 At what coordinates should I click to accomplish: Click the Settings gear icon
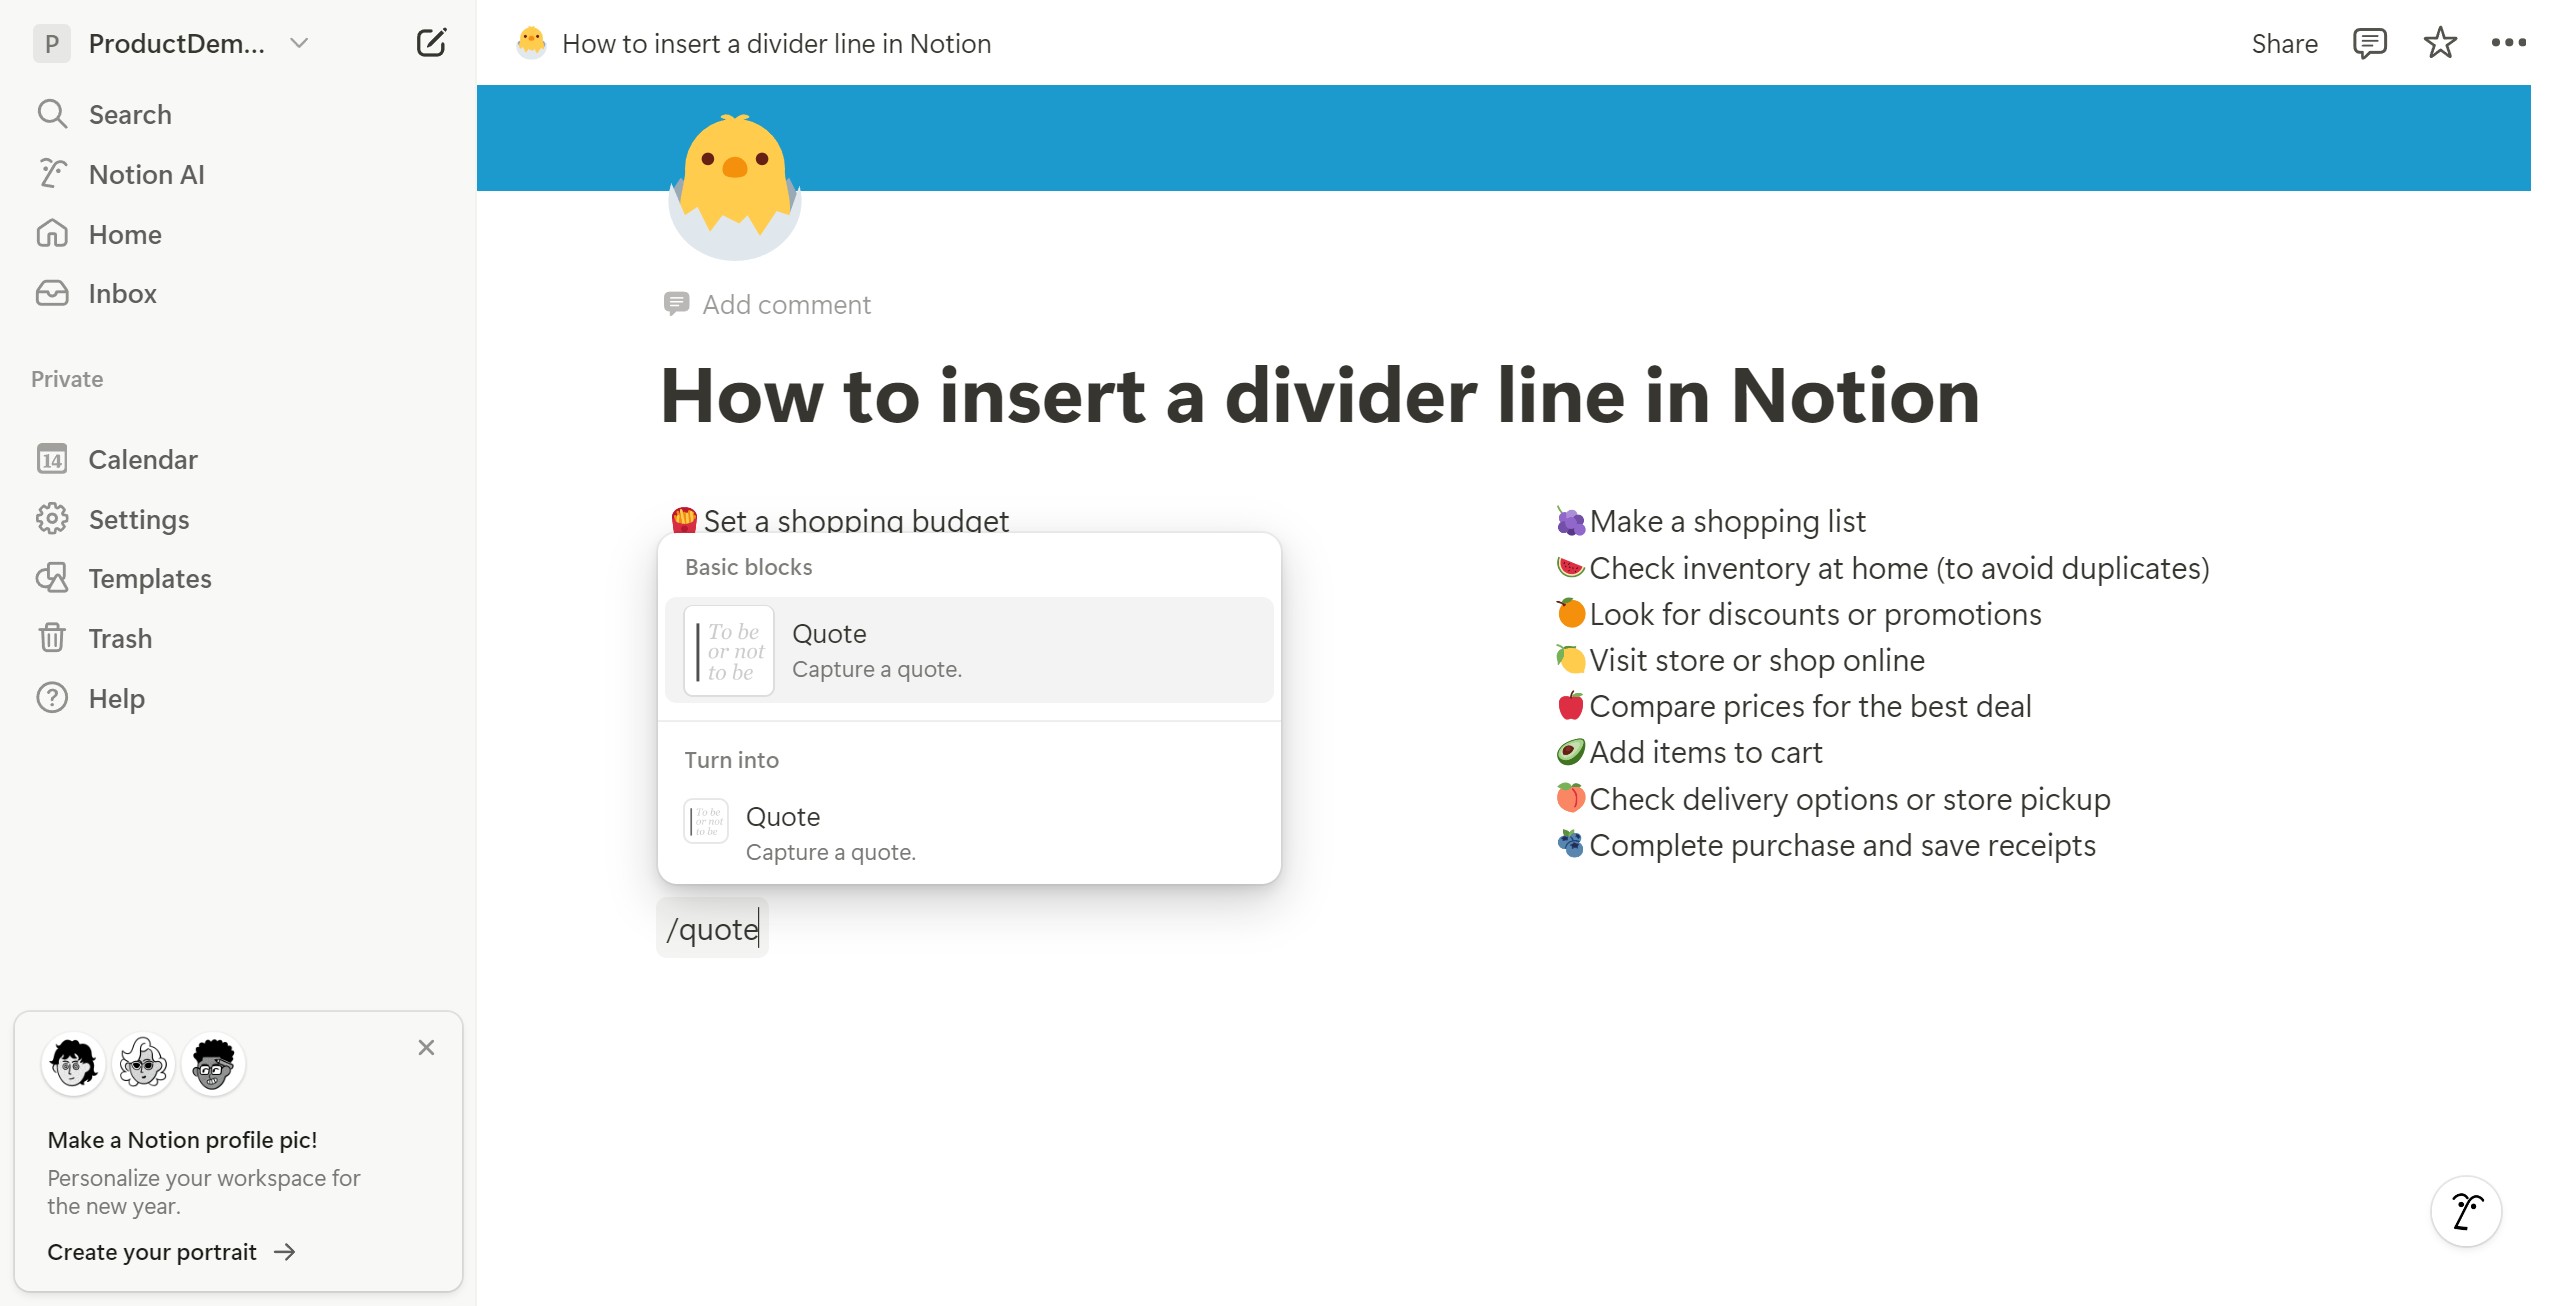click(x=52, y=519)
